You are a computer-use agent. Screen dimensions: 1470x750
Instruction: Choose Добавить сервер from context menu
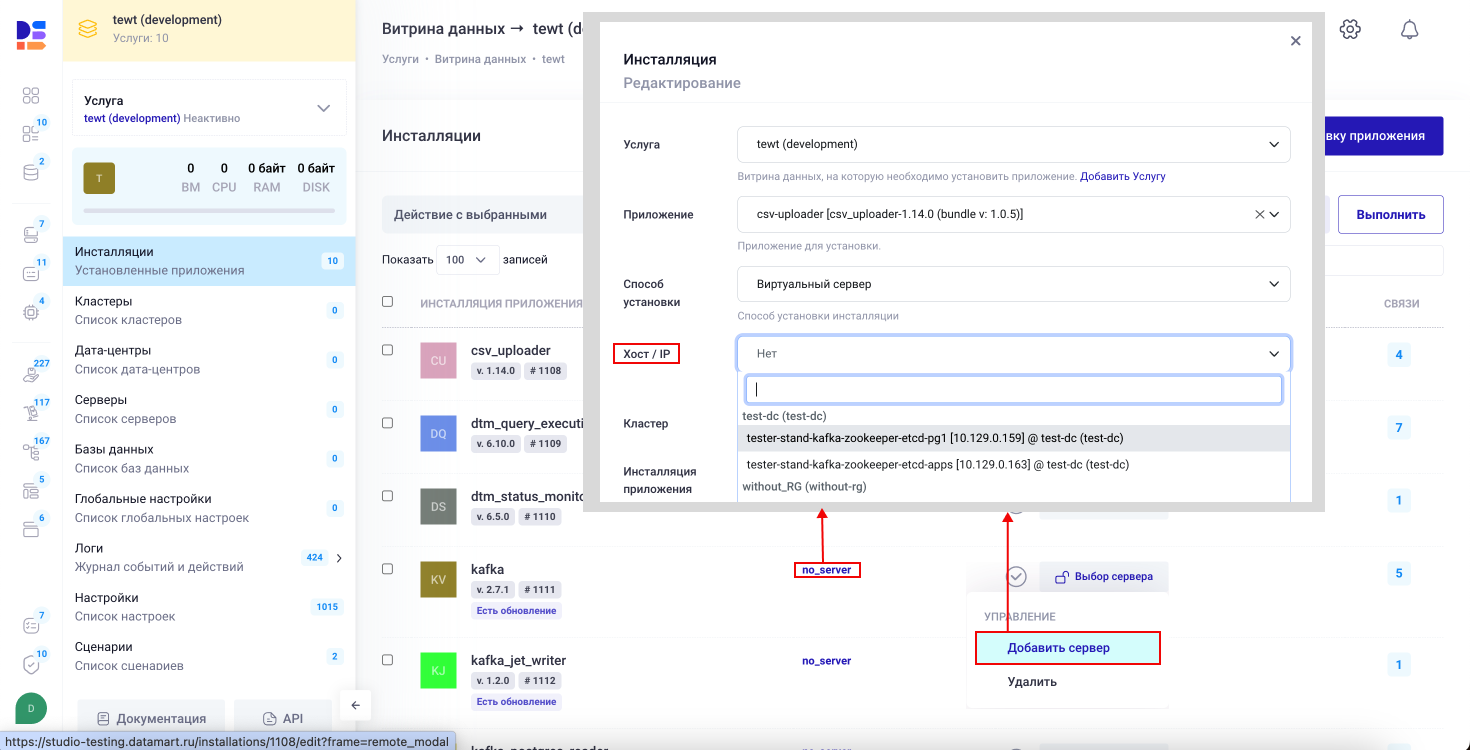1058,648
